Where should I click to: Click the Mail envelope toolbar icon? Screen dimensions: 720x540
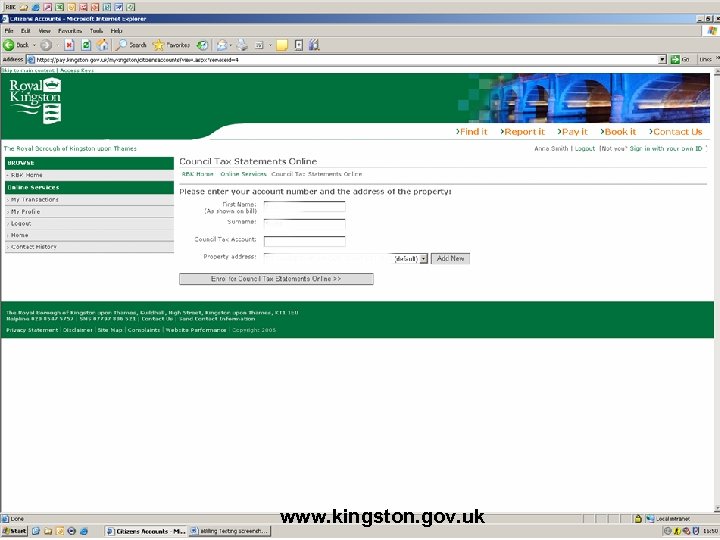point(222,45)
